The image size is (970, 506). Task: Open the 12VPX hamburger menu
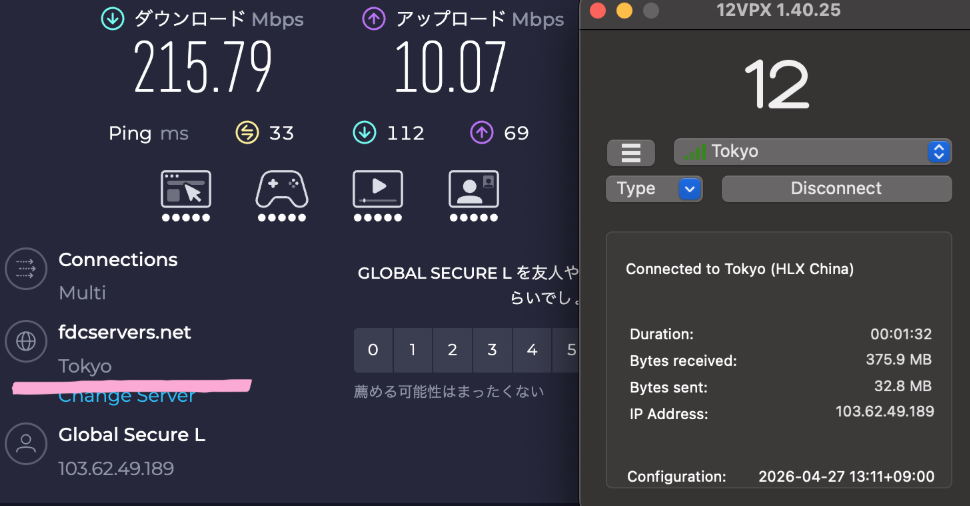coord(630,152)
